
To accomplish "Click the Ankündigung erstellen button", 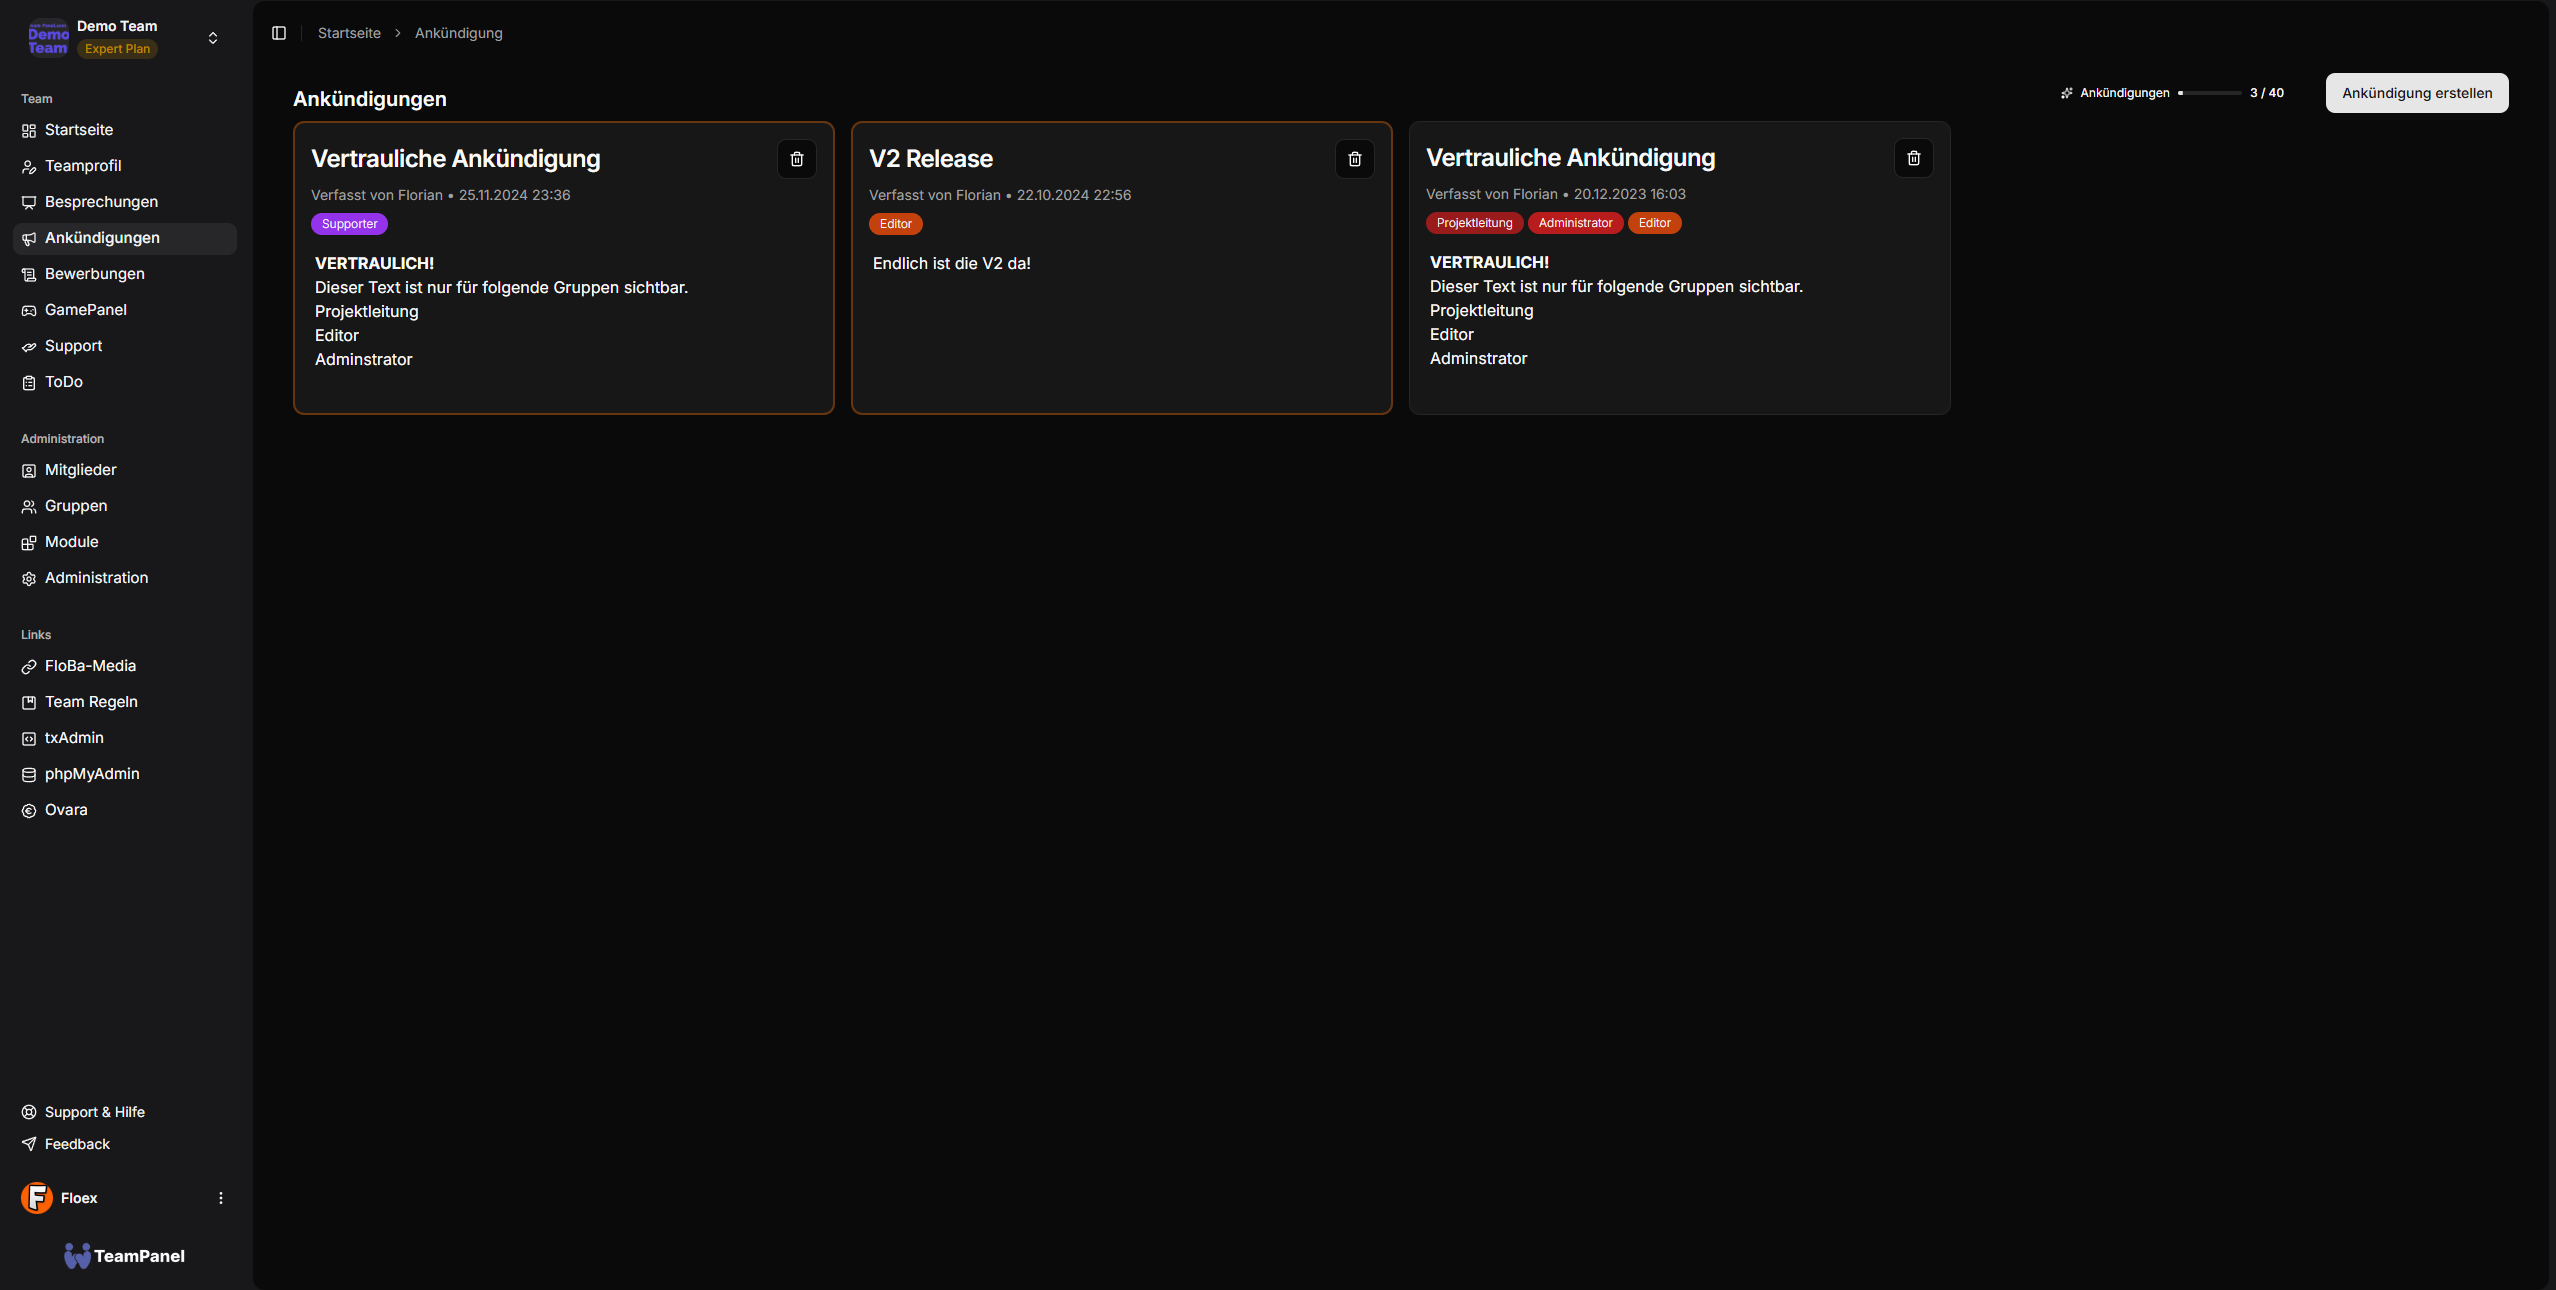I will point(2416,92).
